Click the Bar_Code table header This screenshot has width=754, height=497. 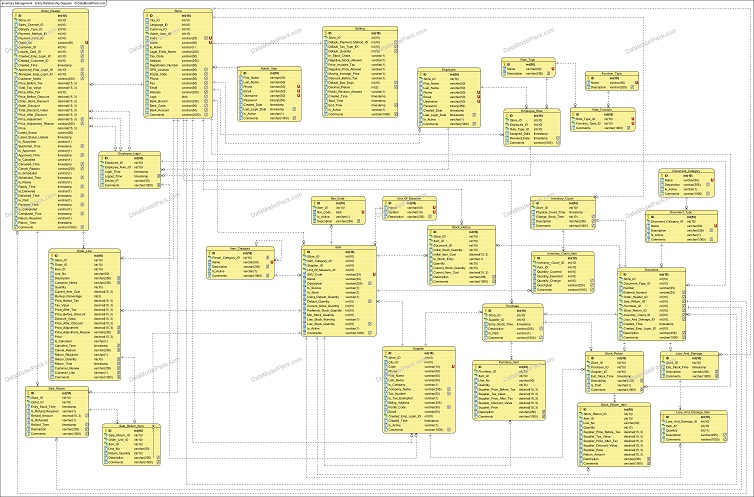tap(338, 198)
